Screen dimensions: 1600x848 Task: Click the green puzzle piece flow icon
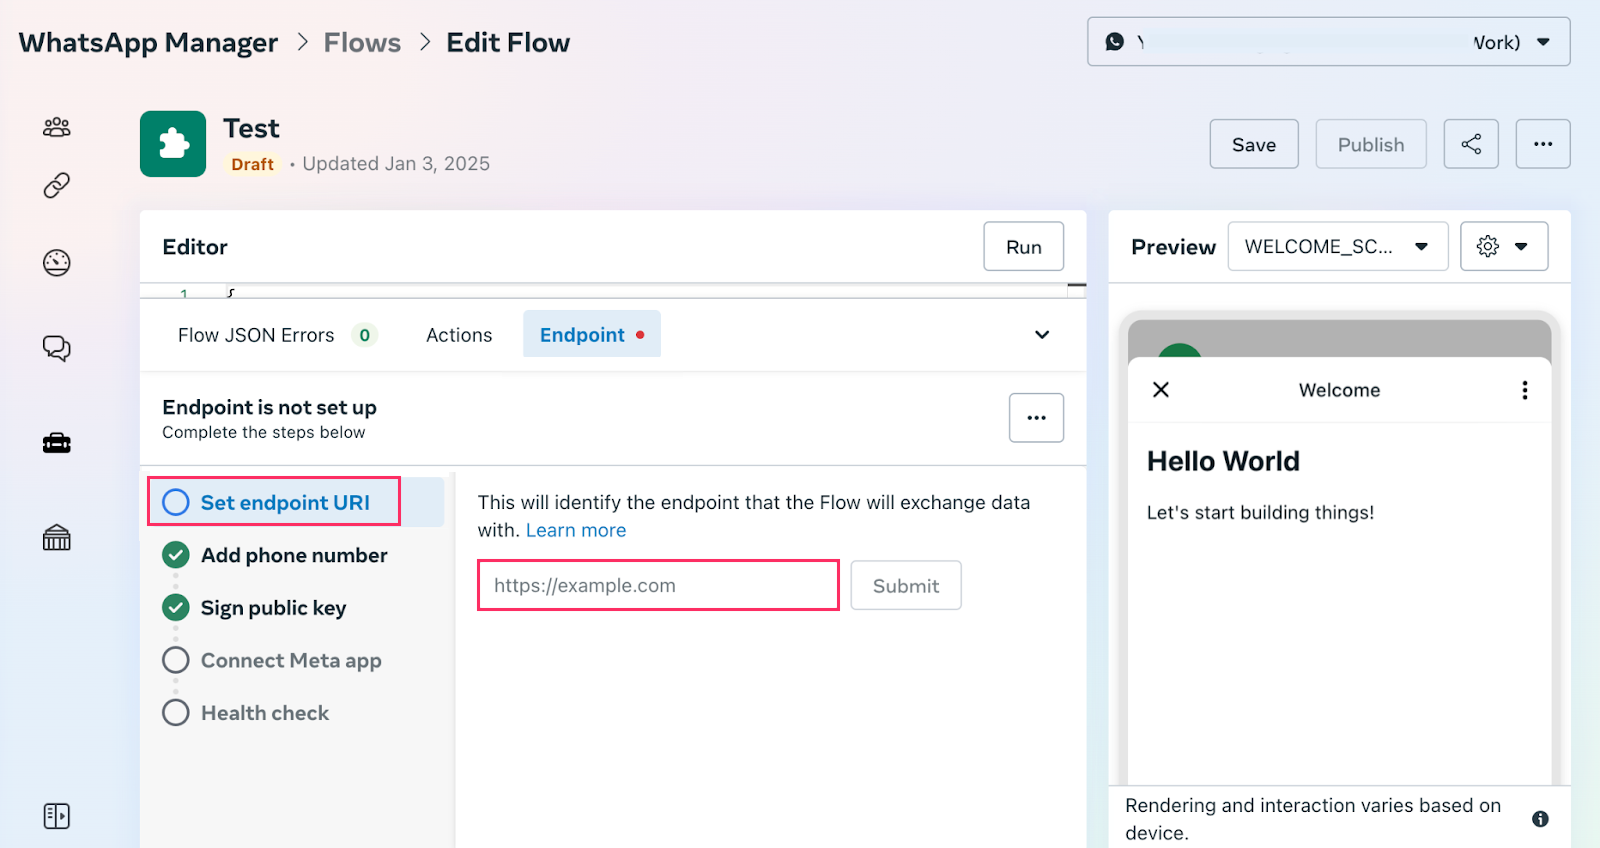point(173,144)
